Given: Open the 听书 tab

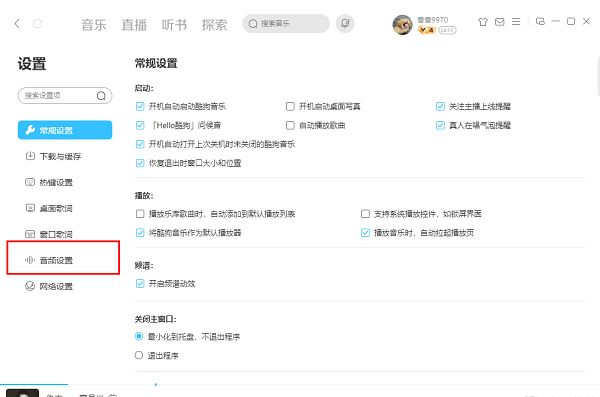Looking at the screenshot, I should (x=174, y=25).
